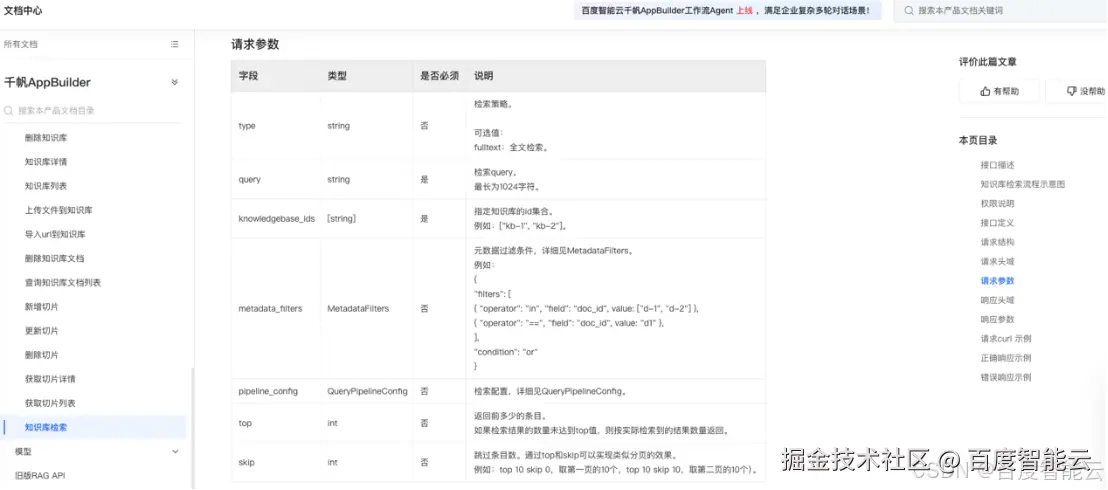Open 获取切片详情 in sidebar
1108x490 pixels.
50,379
